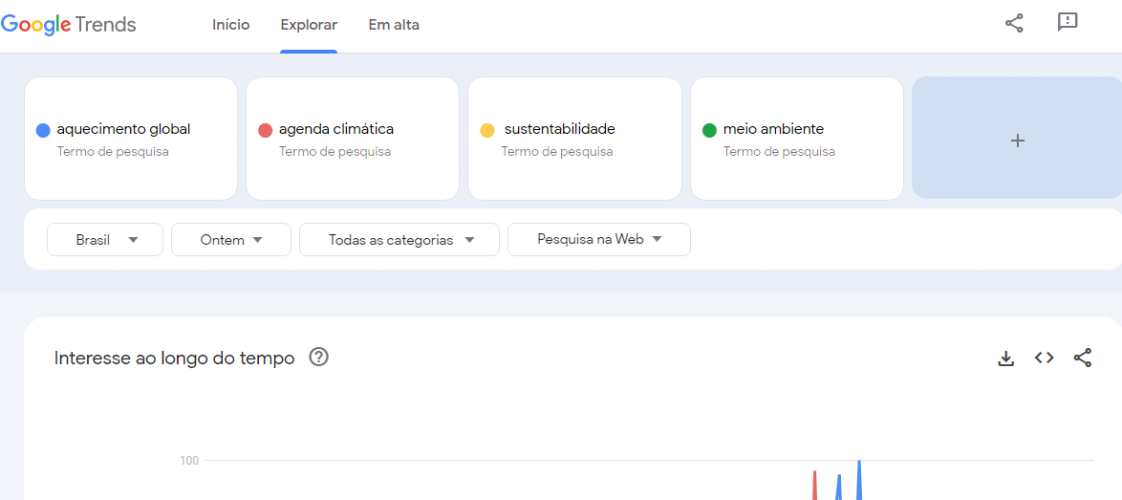The image size is (1122, 500).
Task: Expand the Ontem time range dropdown
Action: [231, 240]
